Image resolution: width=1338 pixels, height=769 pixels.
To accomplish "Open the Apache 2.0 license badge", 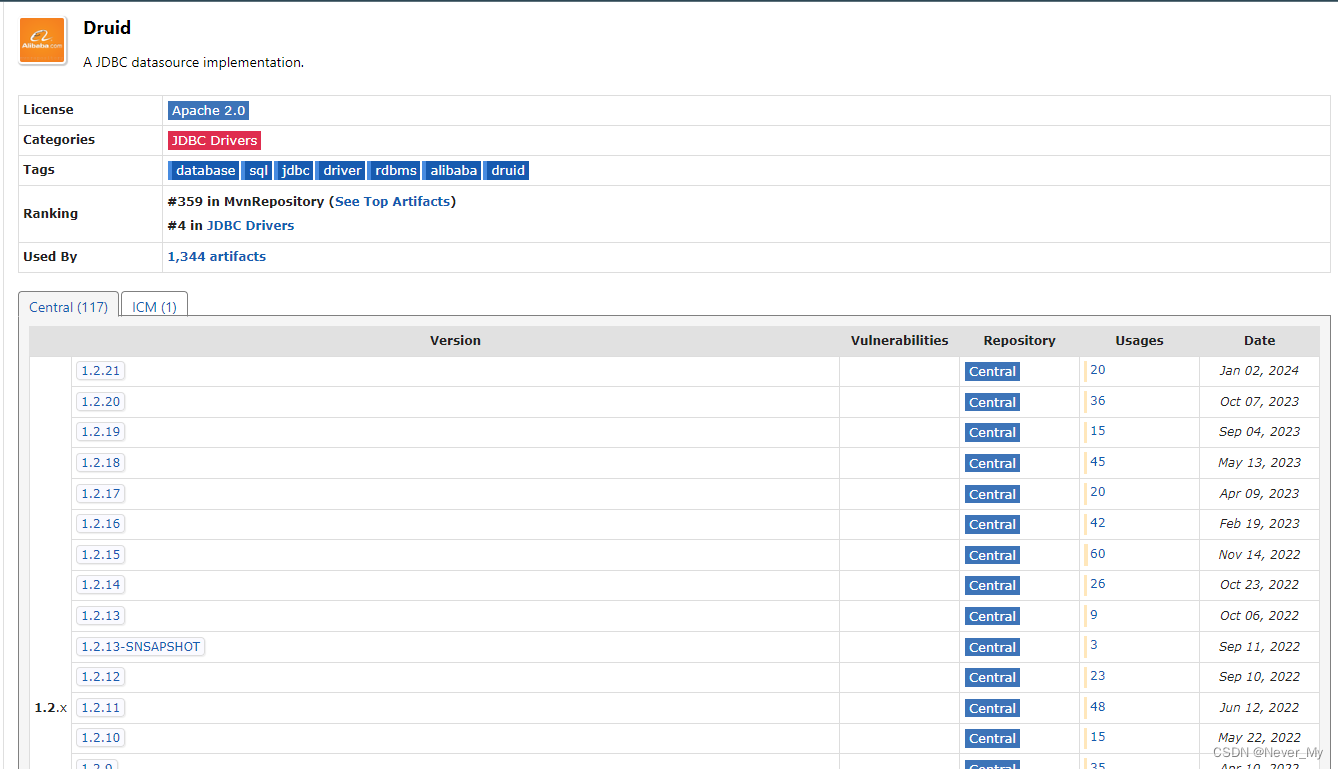I will pos(208,110).
